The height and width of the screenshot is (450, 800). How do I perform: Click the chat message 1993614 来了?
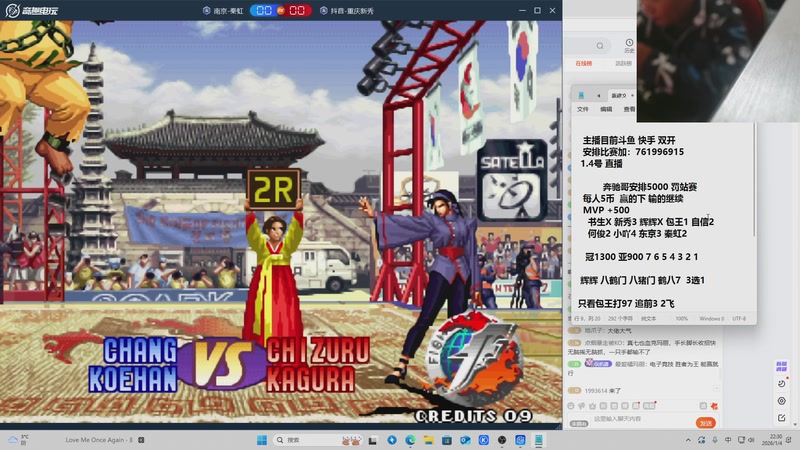tap(603, 391)
